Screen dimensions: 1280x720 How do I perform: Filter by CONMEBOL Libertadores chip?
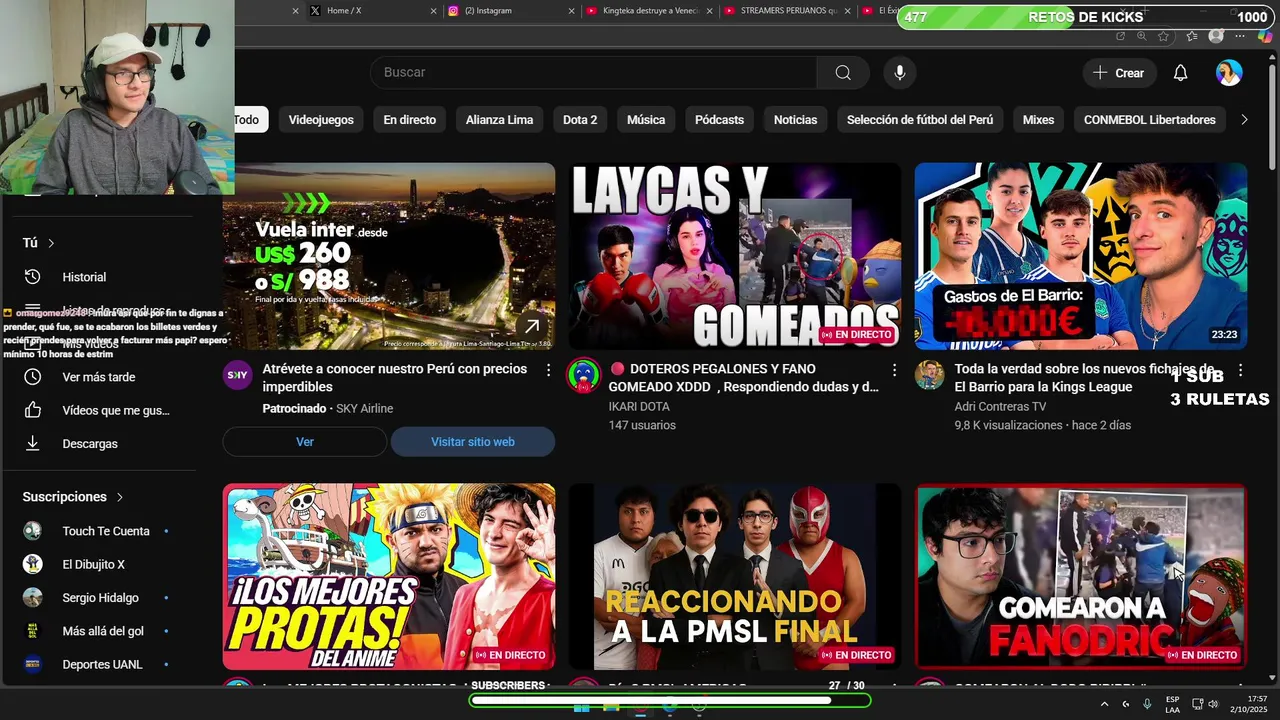point(1150,120)
